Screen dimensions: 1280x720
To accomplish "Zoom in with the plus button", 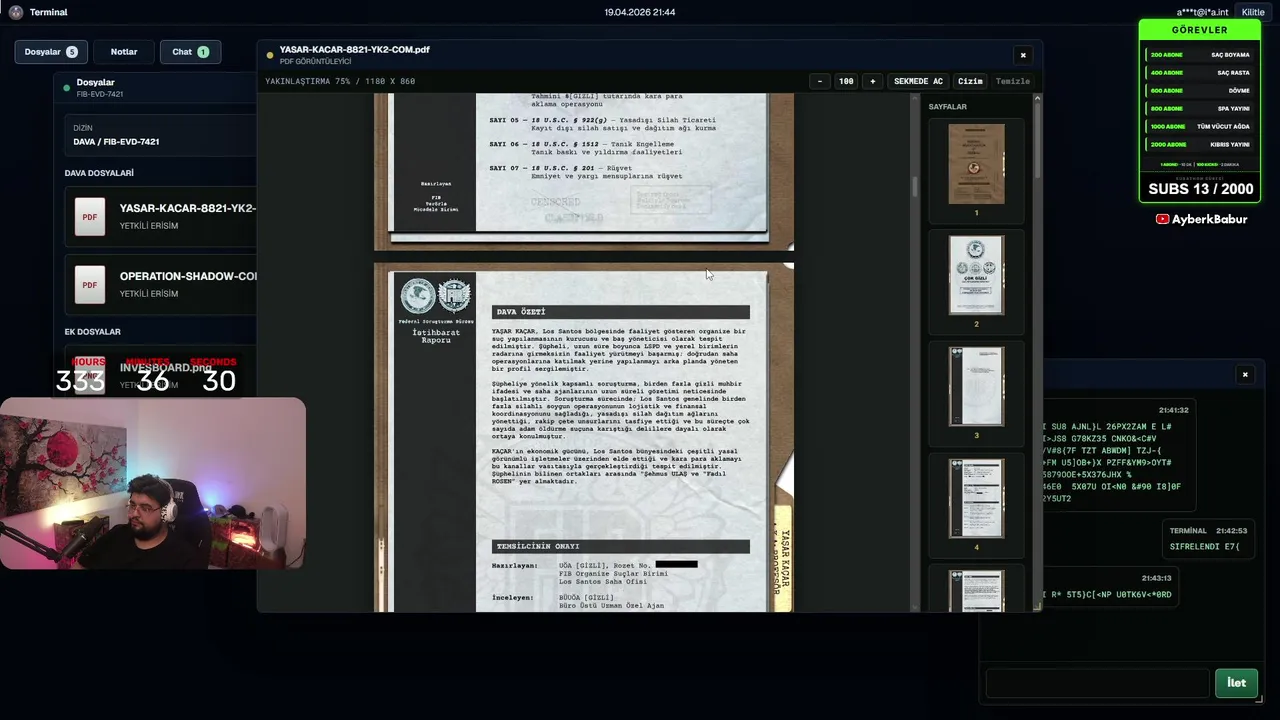I will click(x=872, y=81).
